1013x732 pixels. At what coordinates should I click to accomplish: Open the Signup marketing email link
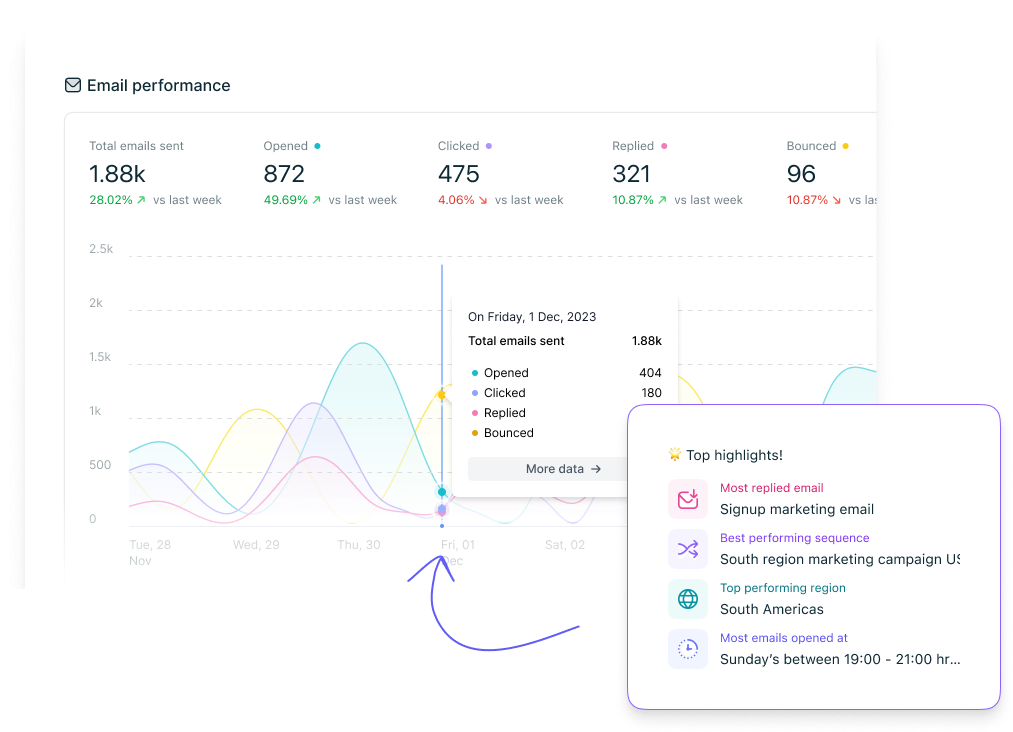[x=796, y=509]
